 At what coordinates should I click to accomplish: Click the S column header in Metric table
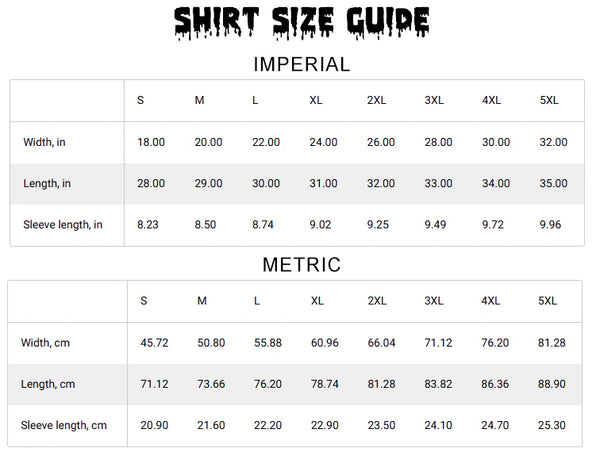[144, 301]
